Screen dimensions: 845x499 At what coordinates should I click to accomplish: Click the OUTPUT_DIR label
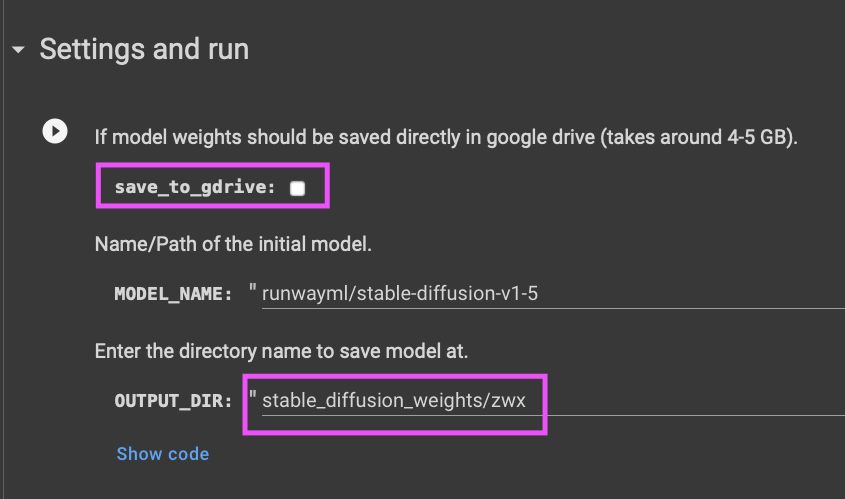[x=174, y=401]
